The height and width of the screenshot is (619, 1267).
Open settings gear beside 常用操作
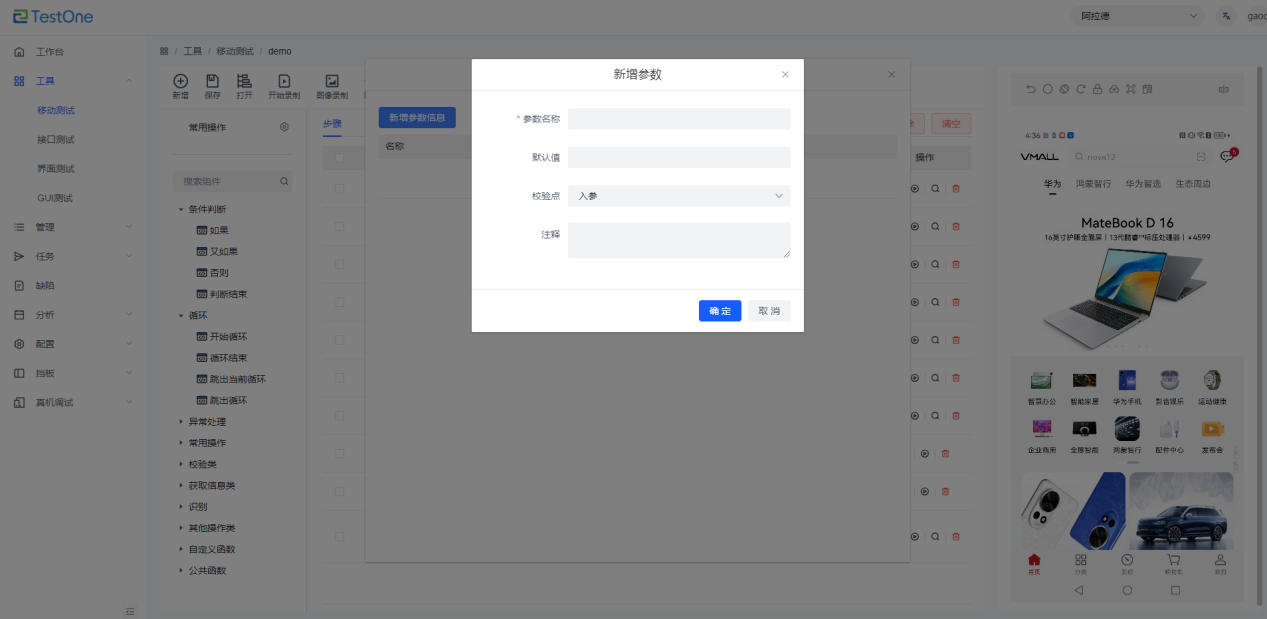click(x=284, y=127)
